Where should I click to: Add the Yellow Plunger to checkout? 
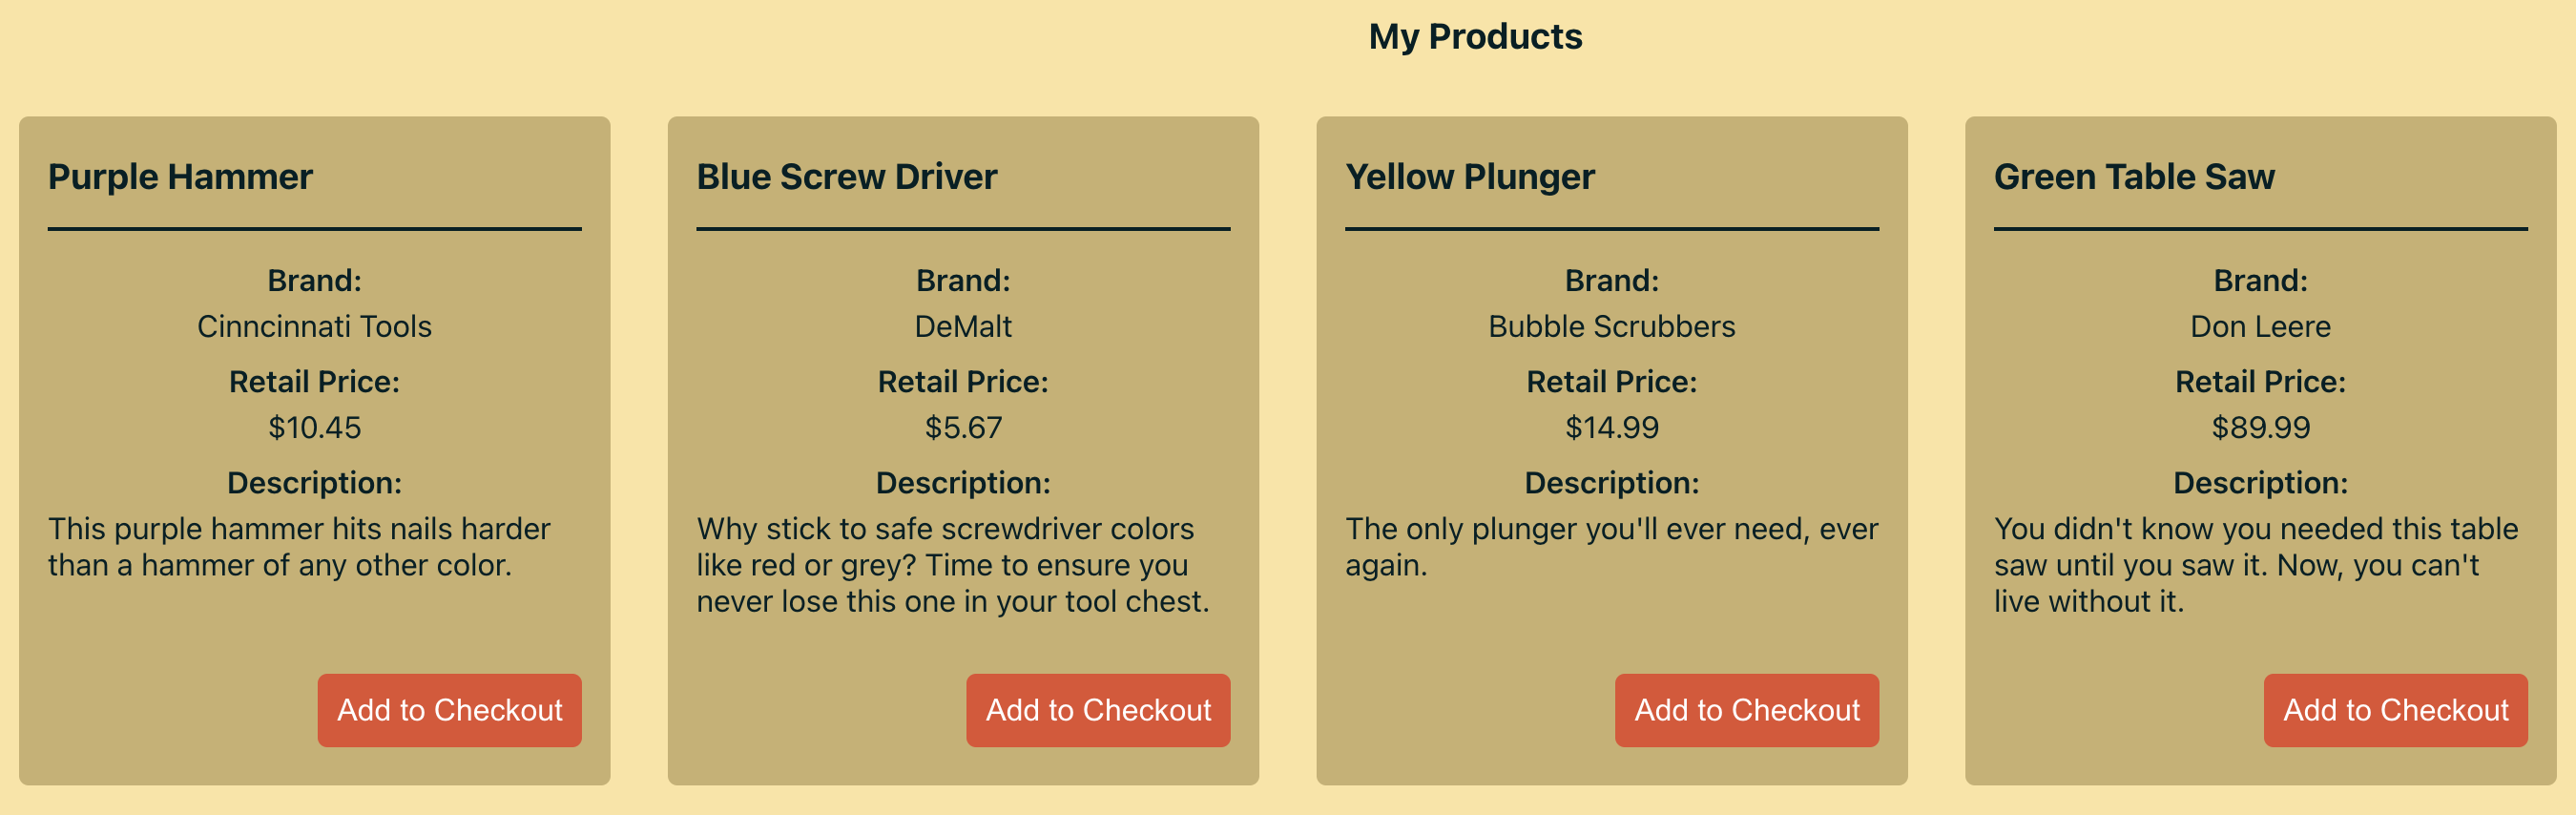pos(1747,710)
